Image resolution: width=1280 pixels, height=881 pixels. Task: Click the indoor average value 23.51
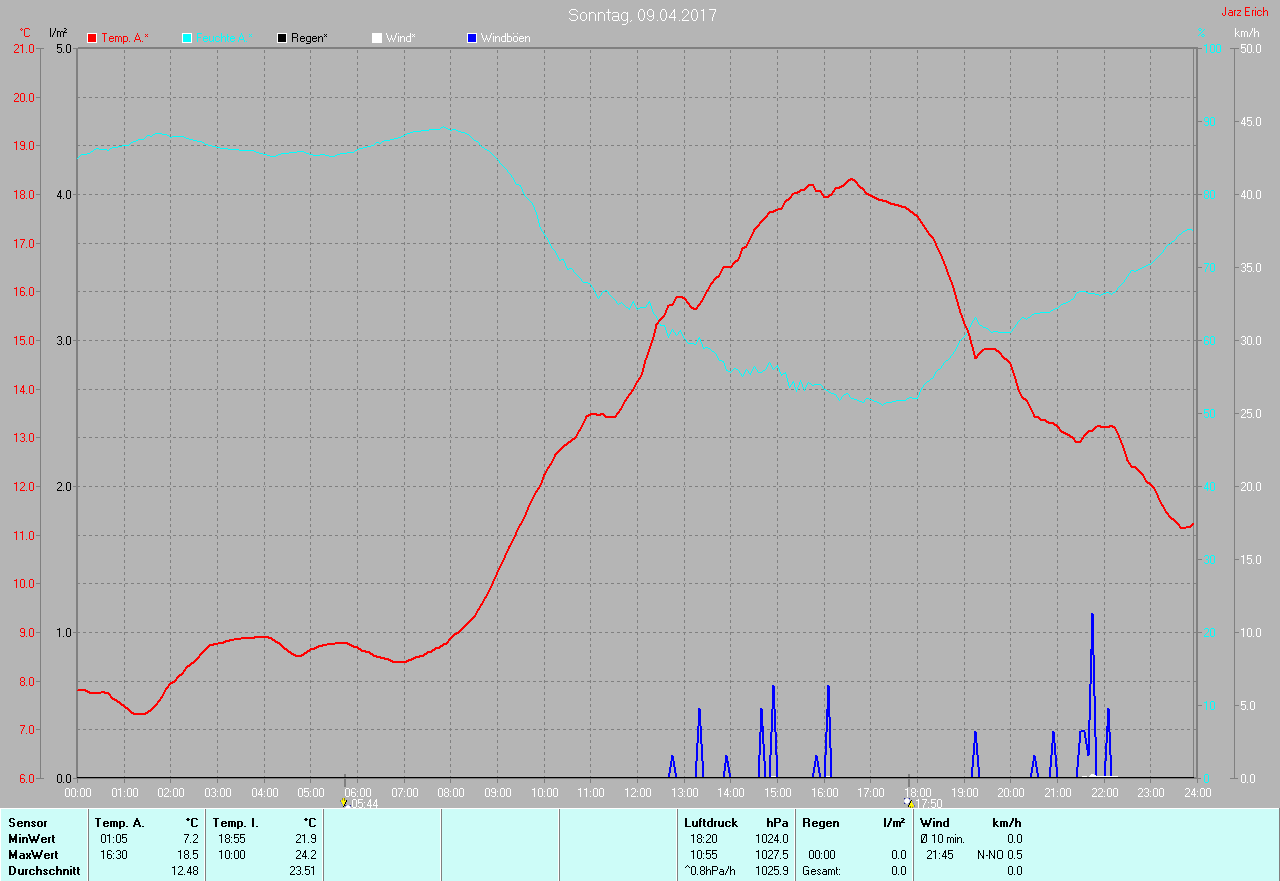303,871
